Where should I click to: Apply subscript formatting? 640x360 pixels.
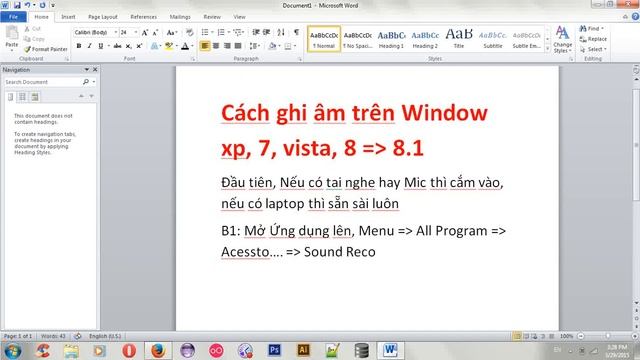(129, 46)
